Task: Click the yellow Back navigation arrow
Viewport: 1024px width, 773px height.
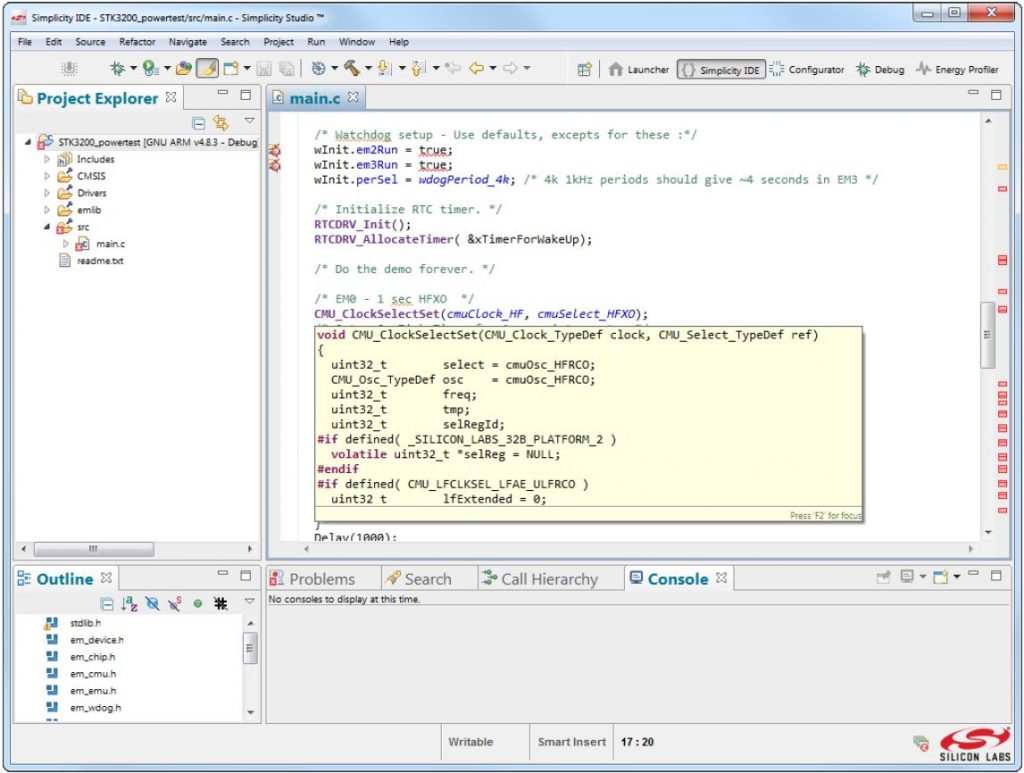Action: click(477, 68)
